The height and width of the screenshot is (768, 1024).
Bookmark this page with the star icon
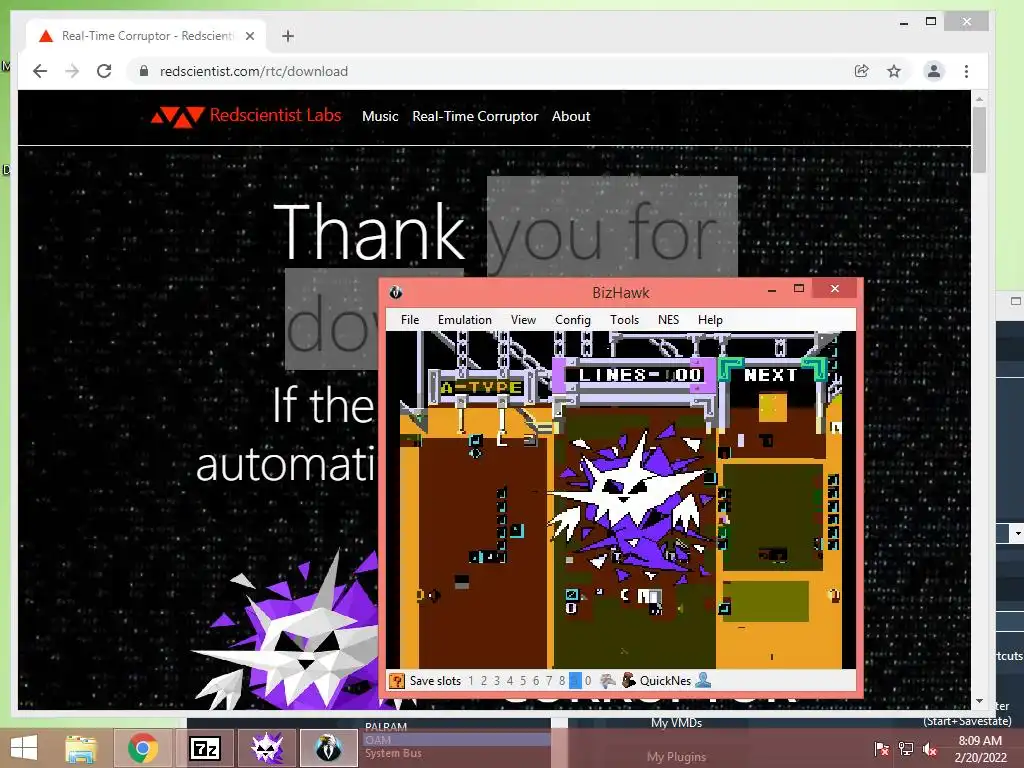tap(894, 71)
